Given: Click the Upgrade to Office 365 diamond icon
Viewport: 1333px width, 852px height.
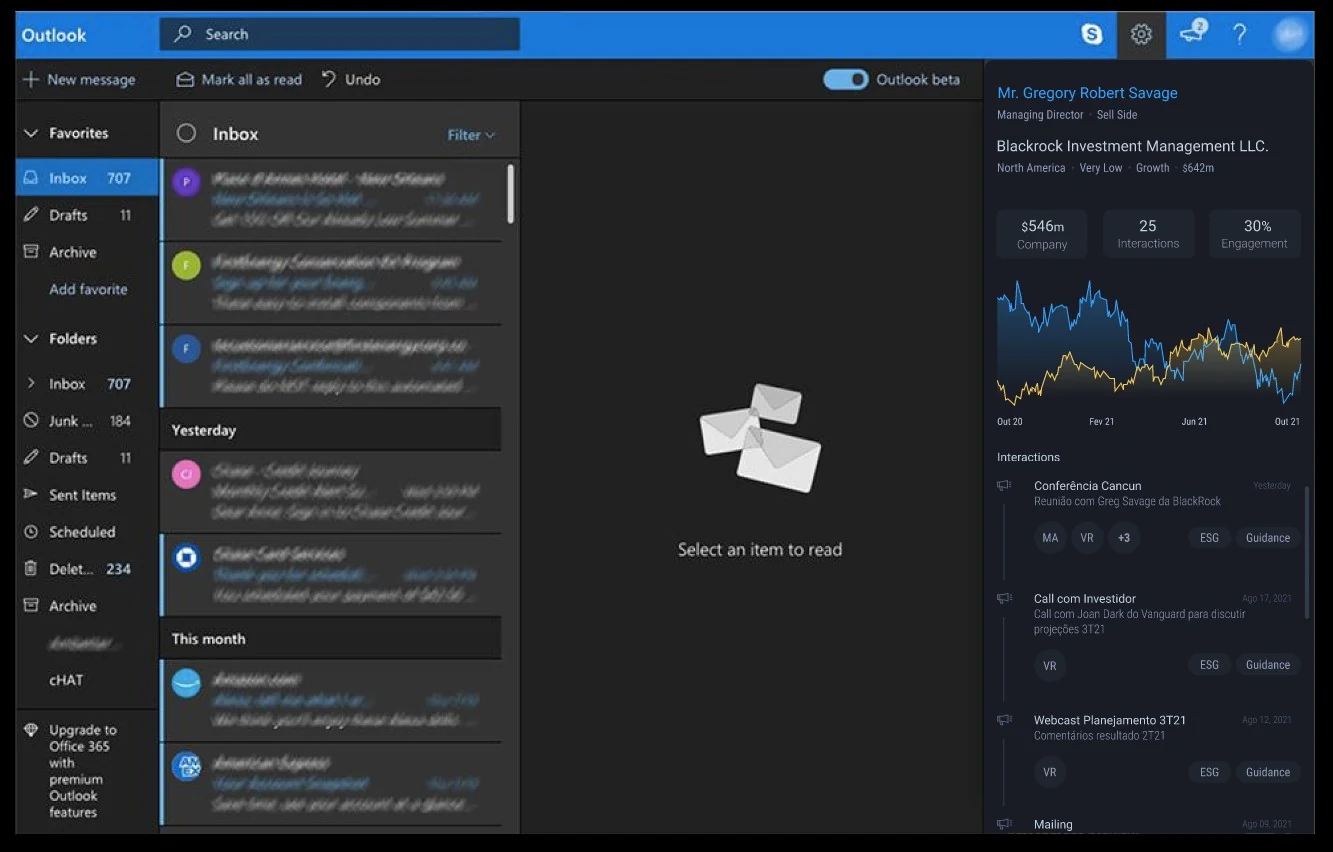Looking at the screenshot, I should (x=31, y=730).
